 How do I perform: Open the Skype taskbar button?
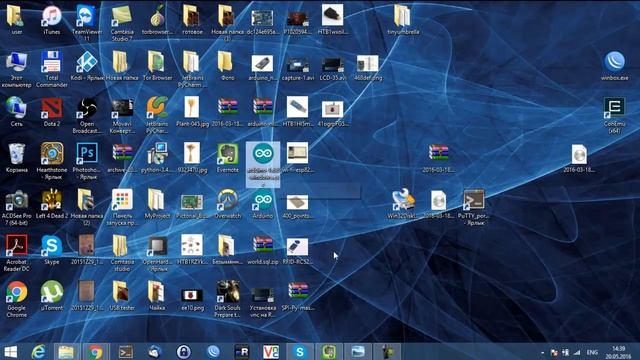[x=300, y=352]
